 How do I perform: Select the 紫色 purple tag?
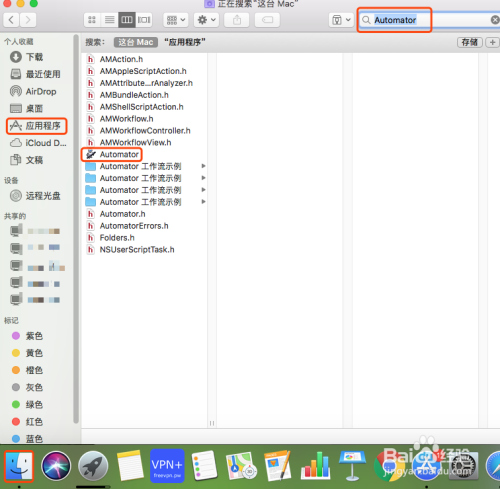27,336
